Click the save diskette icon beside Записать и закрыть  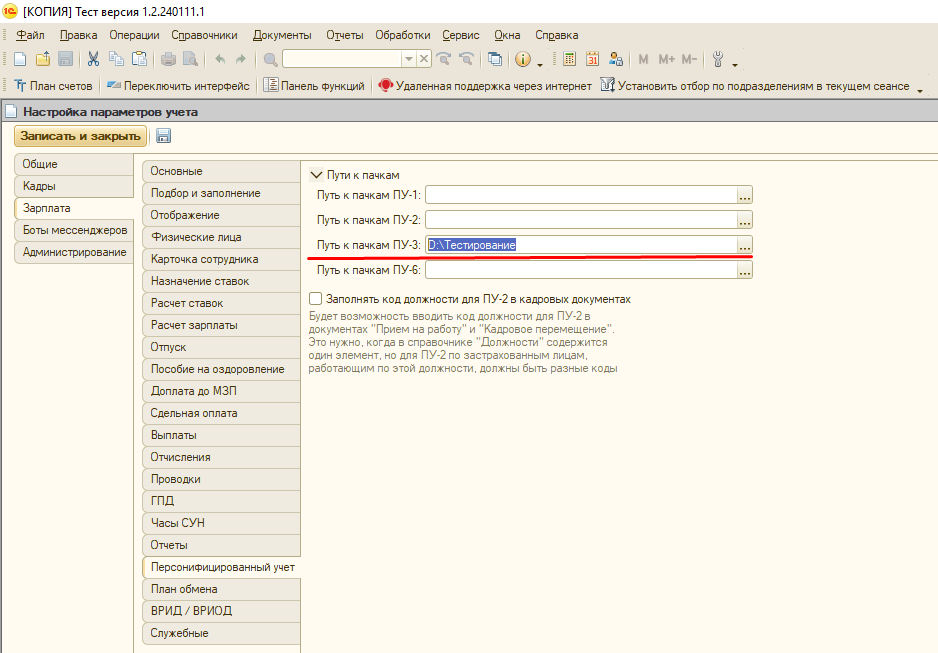(163, 136)
